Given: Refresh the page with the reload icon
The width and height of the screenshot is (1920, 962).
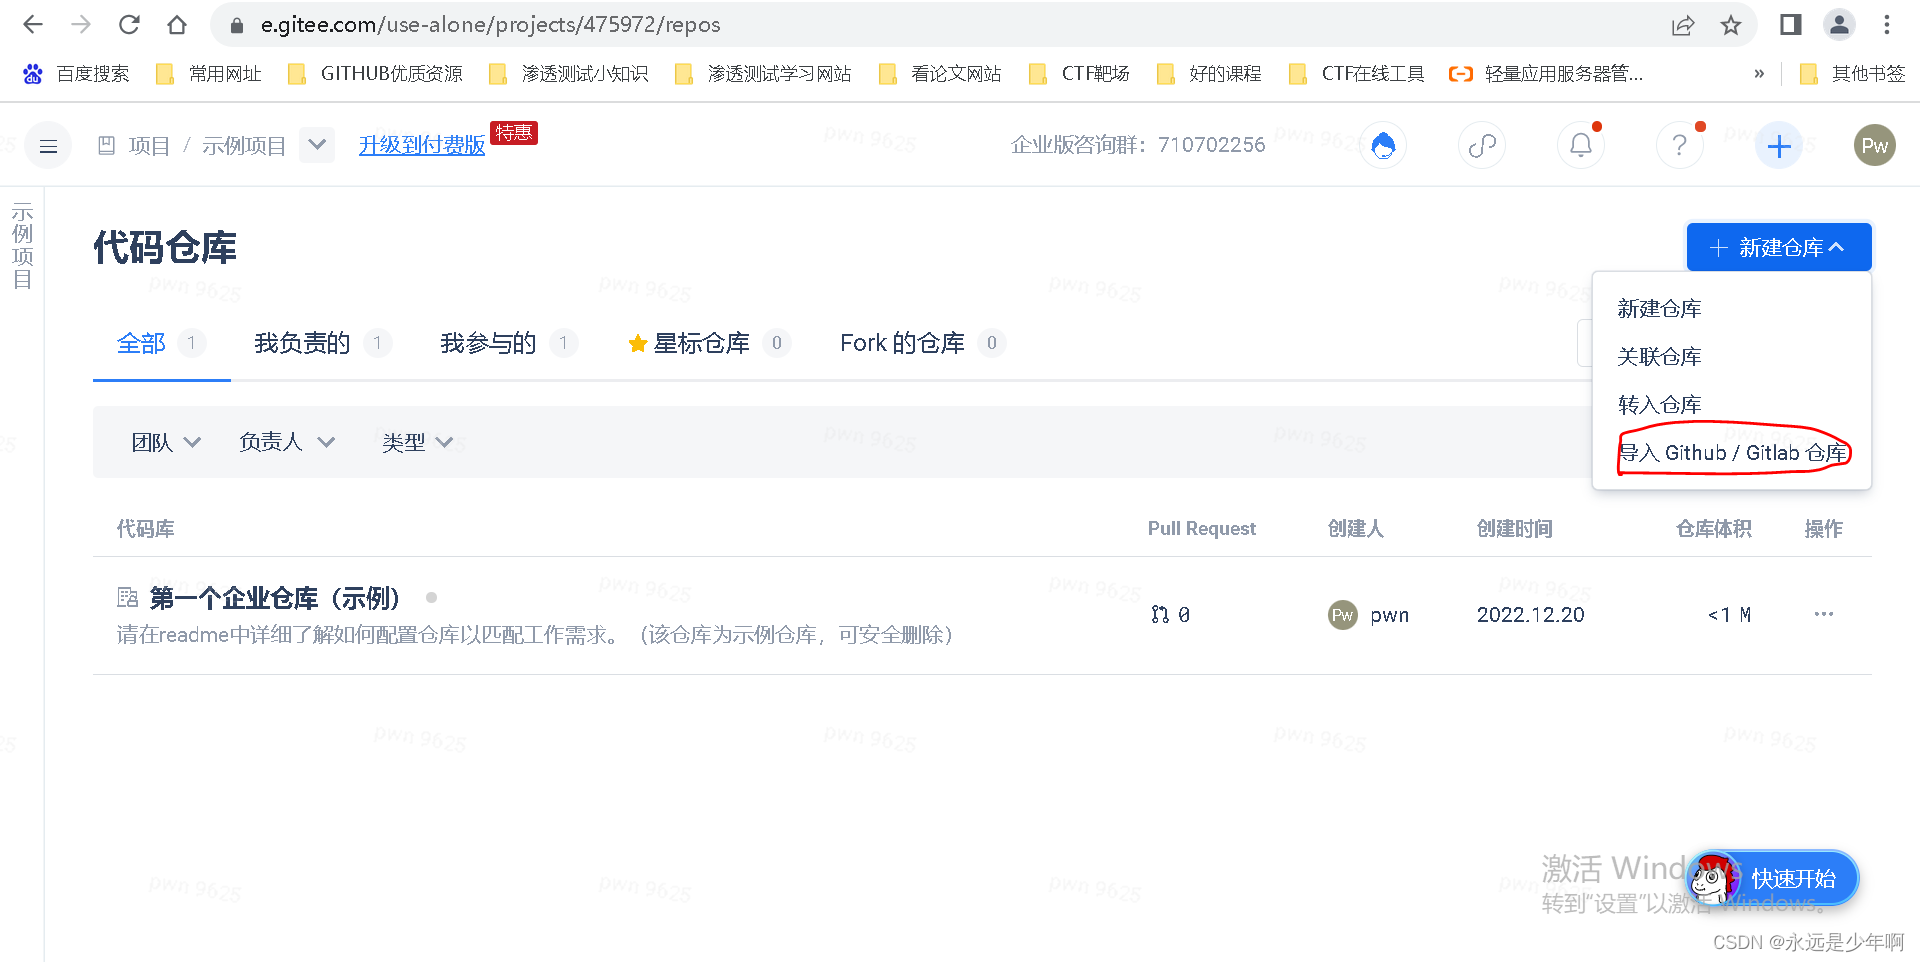Looking at the screenshot, I should tap(129, 24).
